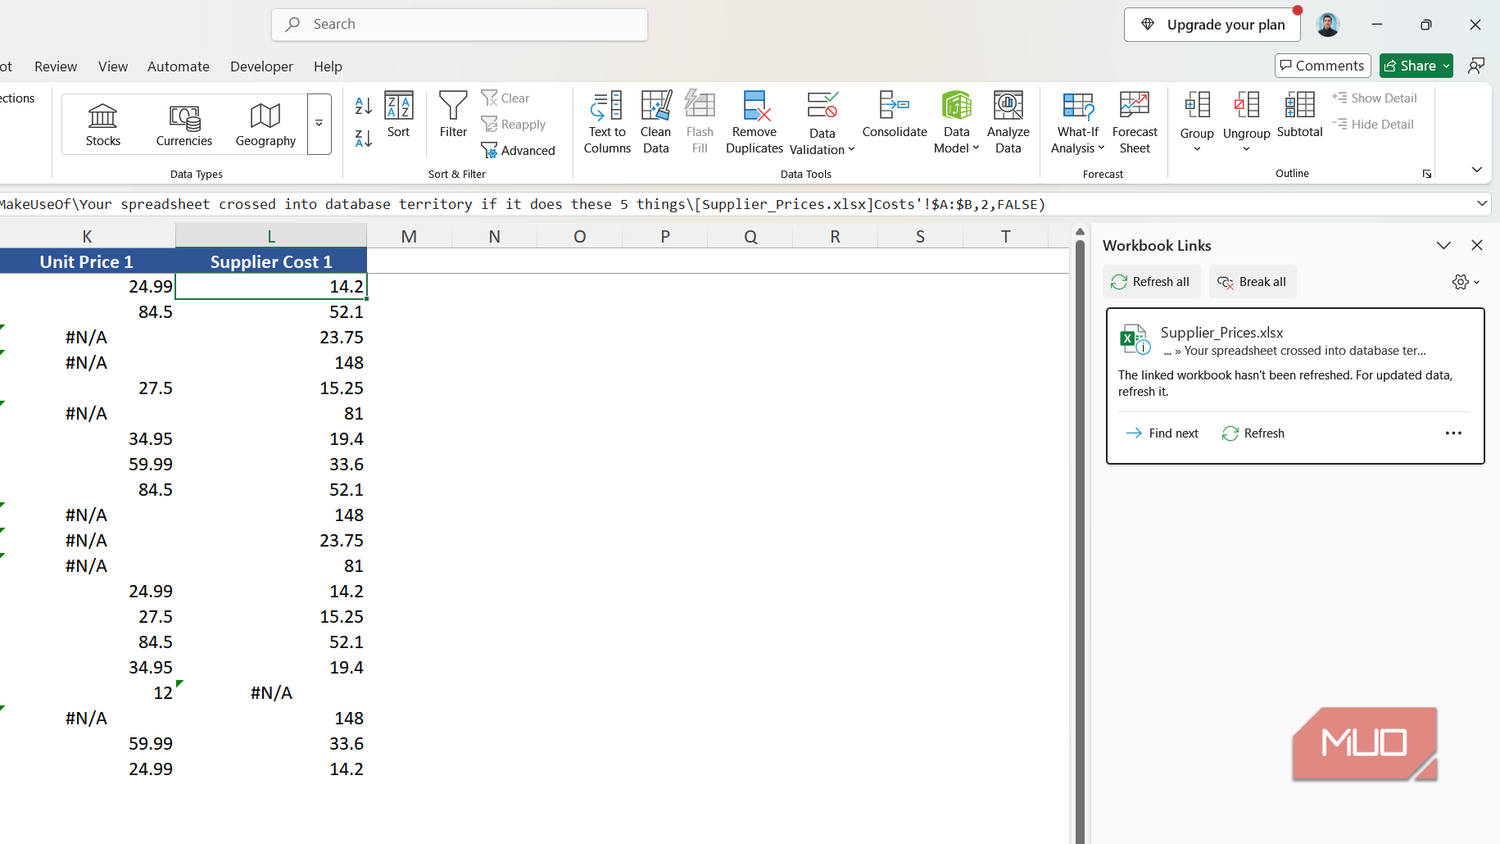This screenshot has height=844, width=1500.
Task: Sort Z to A descending
Action: 363,138
